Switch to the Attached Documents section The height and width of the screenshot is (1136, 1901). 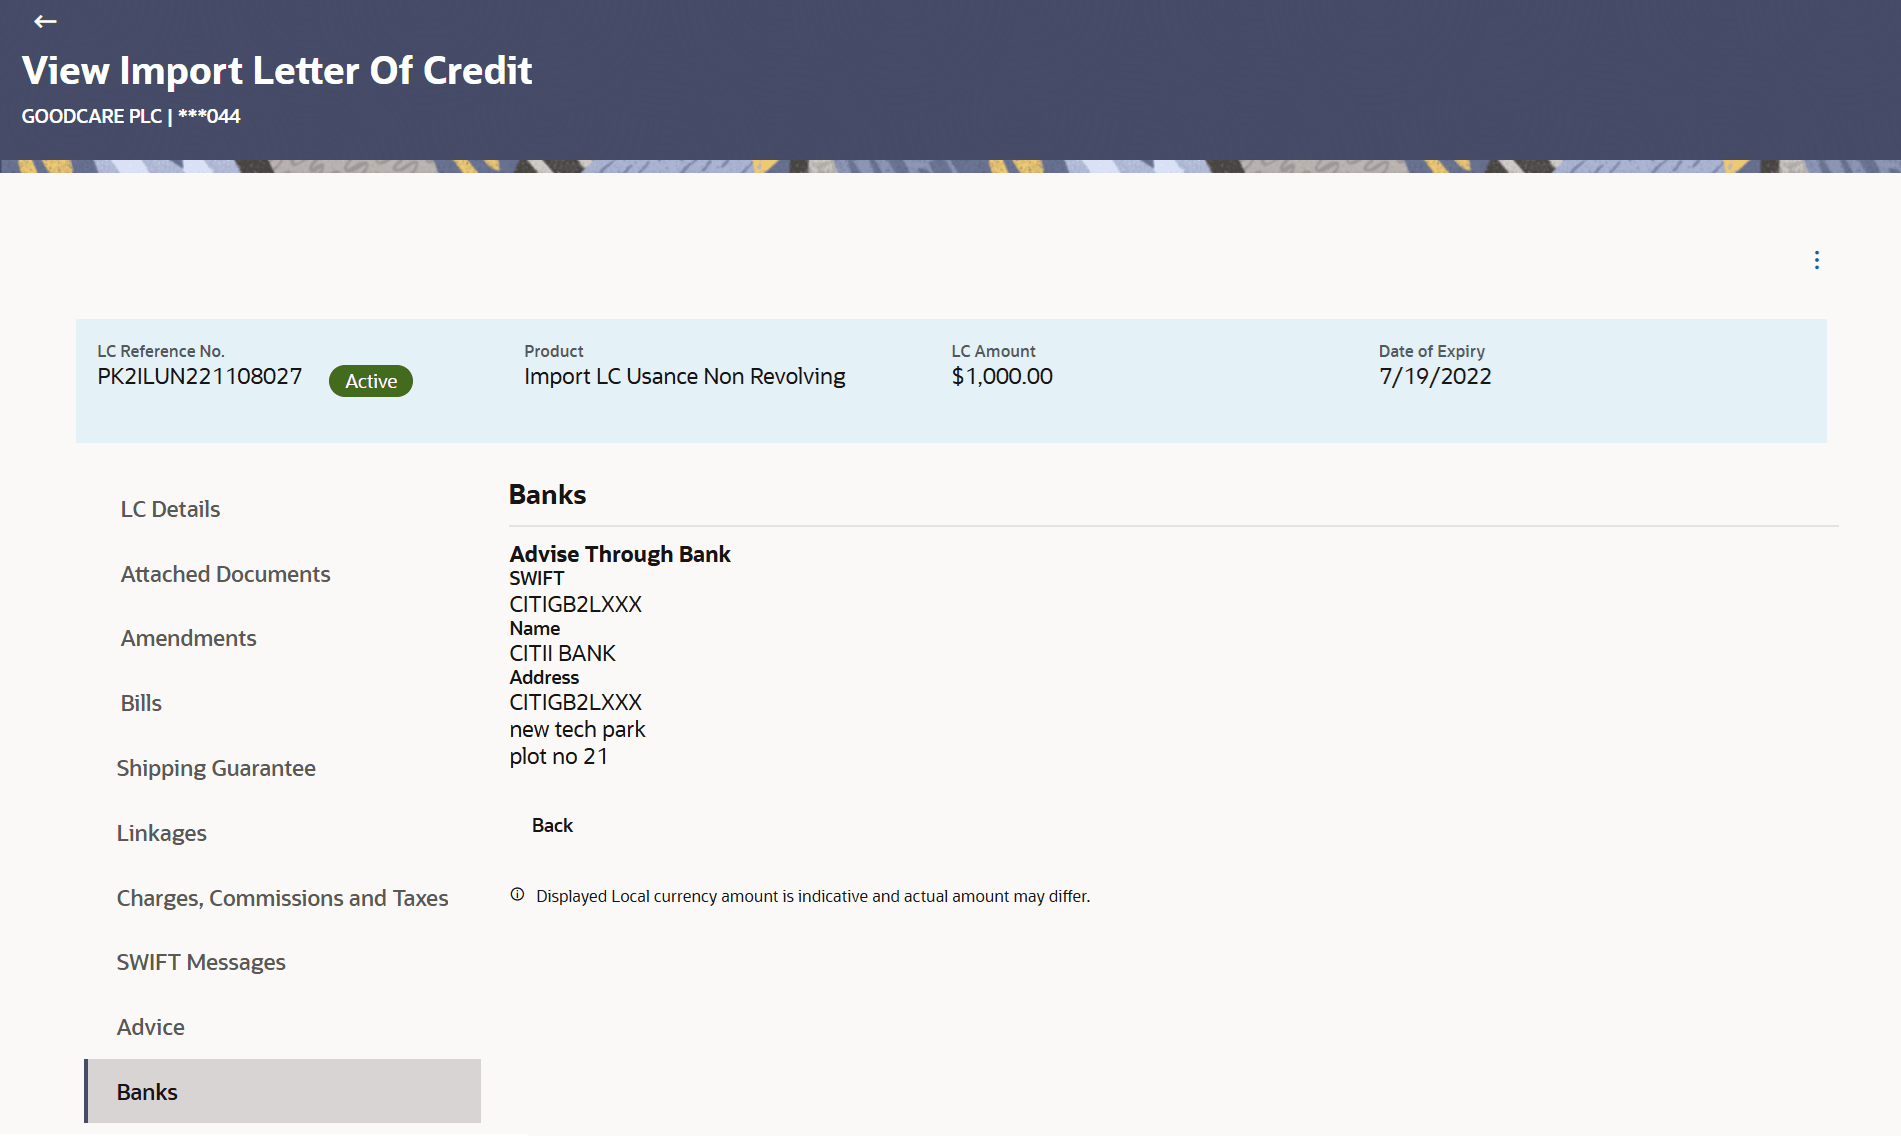point(225,573)
